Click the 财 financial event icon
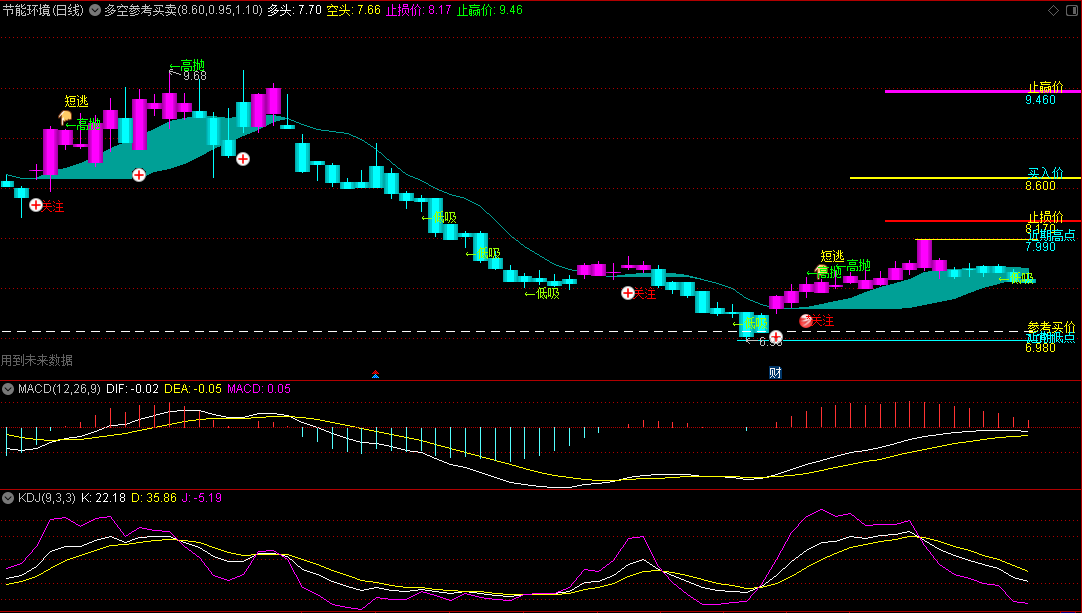Image resolution: width=1082 pixels, height=613 pixels. (775, 373)
